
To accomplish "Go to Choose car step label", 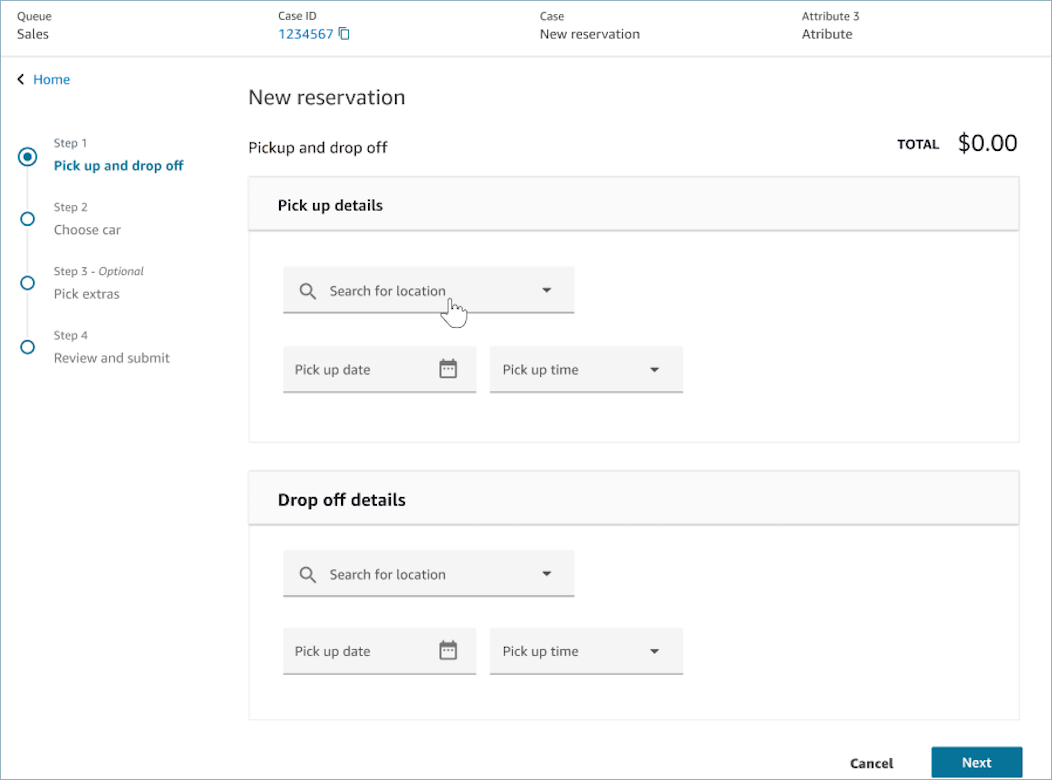I will click(87, 230).
